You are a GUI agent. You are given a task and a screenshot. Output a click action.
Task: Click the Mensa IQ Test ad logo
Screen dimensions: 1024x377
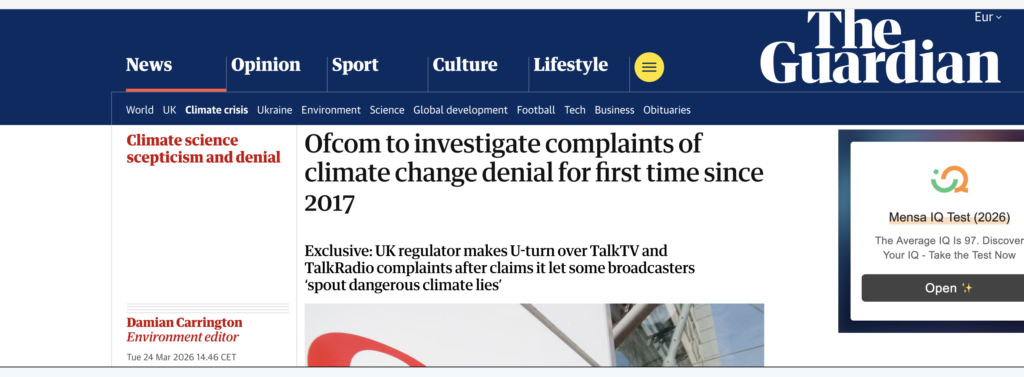(x=949, y=180)
